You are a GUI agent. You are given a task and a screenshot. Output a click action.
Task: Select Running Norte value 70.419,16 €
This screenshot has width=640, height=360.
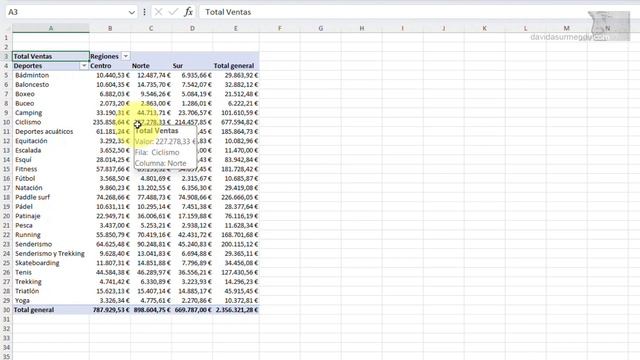(x=154, y=235)
